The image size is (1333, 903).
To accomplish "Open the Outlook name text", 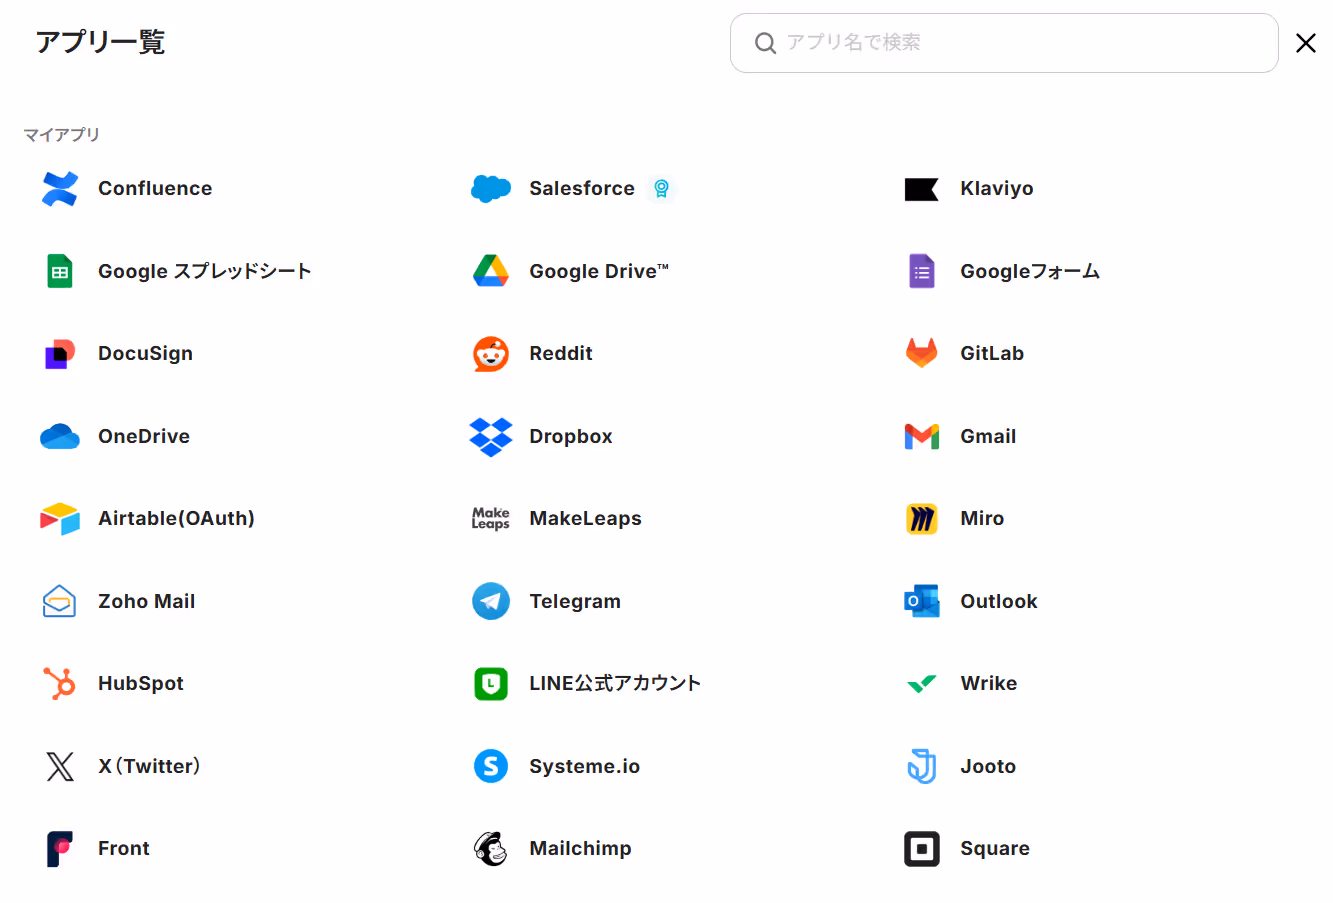I will 999,601.
